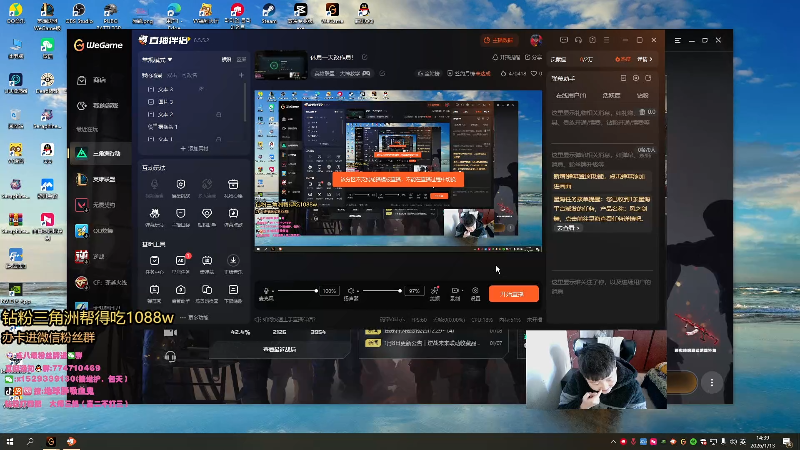
Task: Open the box-shaped tool icon in interactive tools
Action: pyautogui.click(x=233, y=184)
